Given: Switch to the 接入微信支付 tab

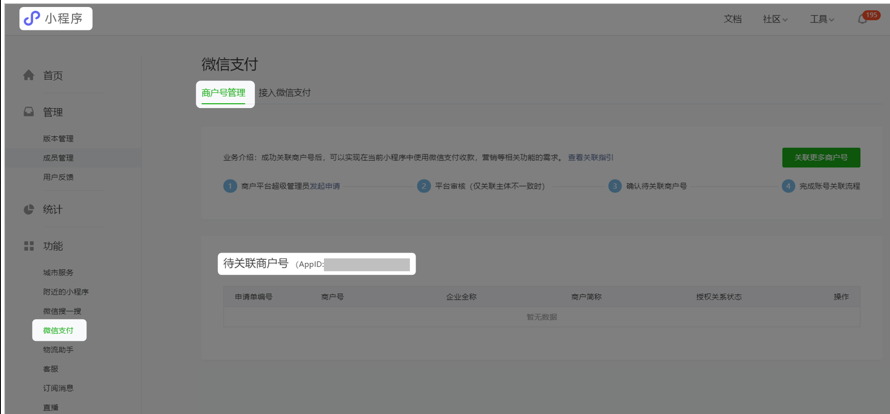Looking at the screenshot, I should (x=285, y=93).
